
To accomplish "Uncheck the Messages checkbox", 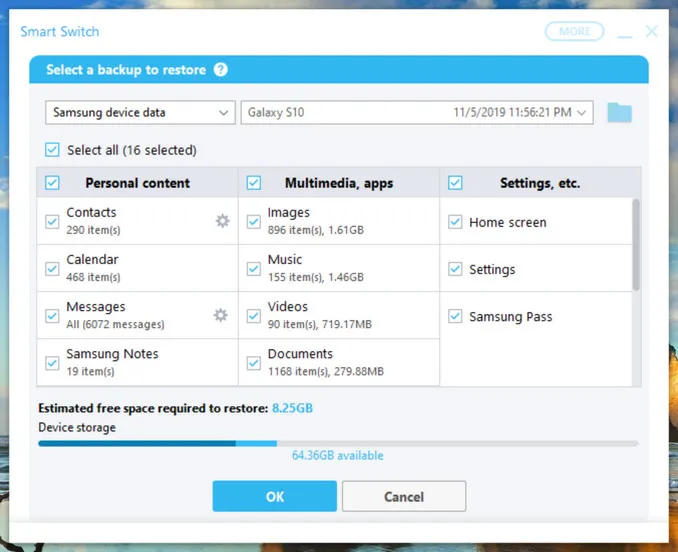I will click(52, 316).
